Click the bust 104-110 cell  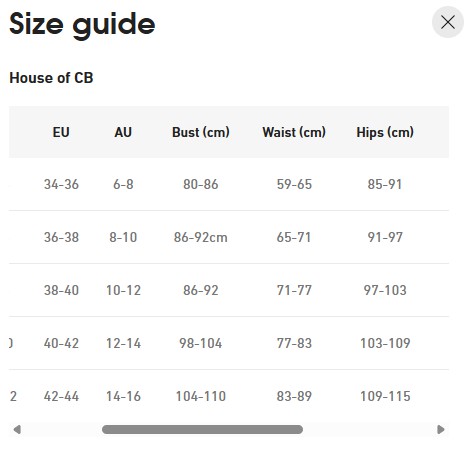[201, 396]
